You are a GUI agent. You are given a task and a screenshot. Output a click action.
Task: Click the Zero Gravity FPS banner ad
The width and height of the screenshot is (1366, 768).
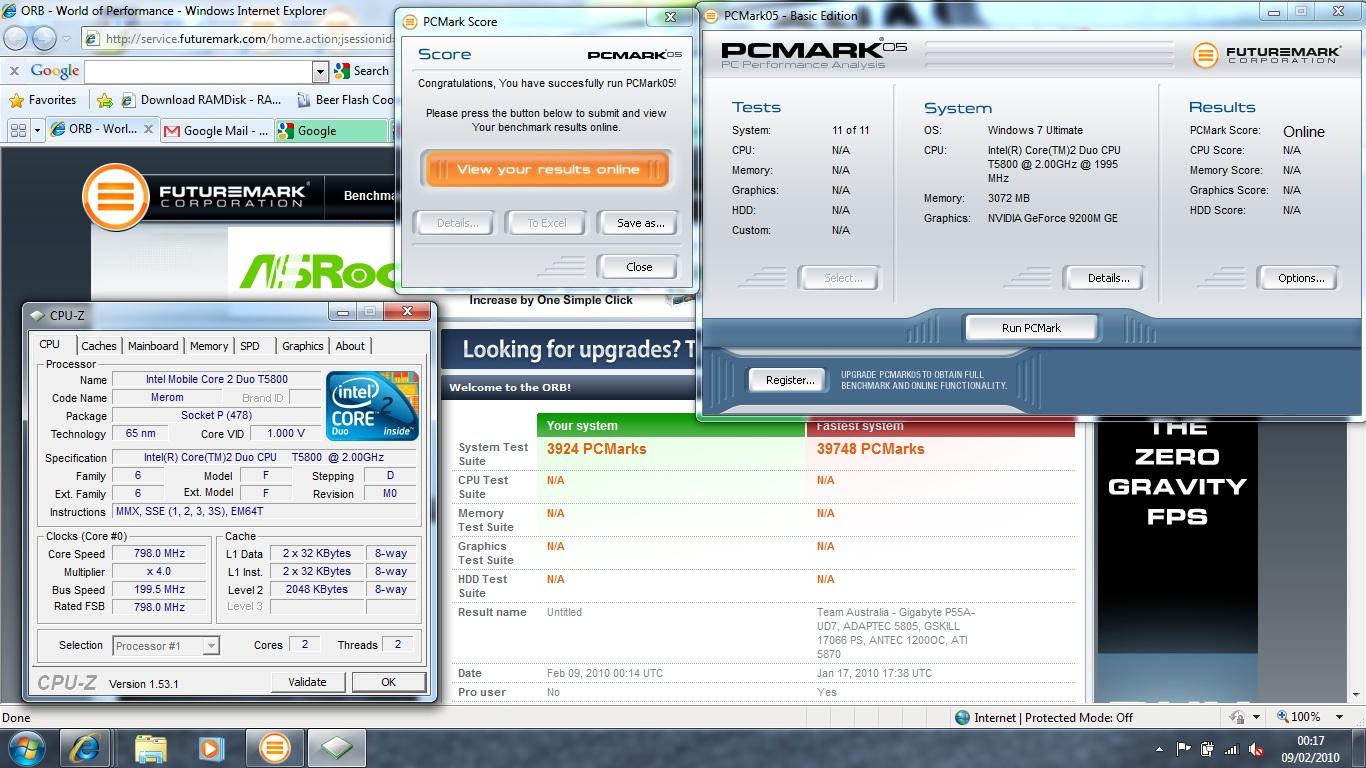tap(1177, 560)
